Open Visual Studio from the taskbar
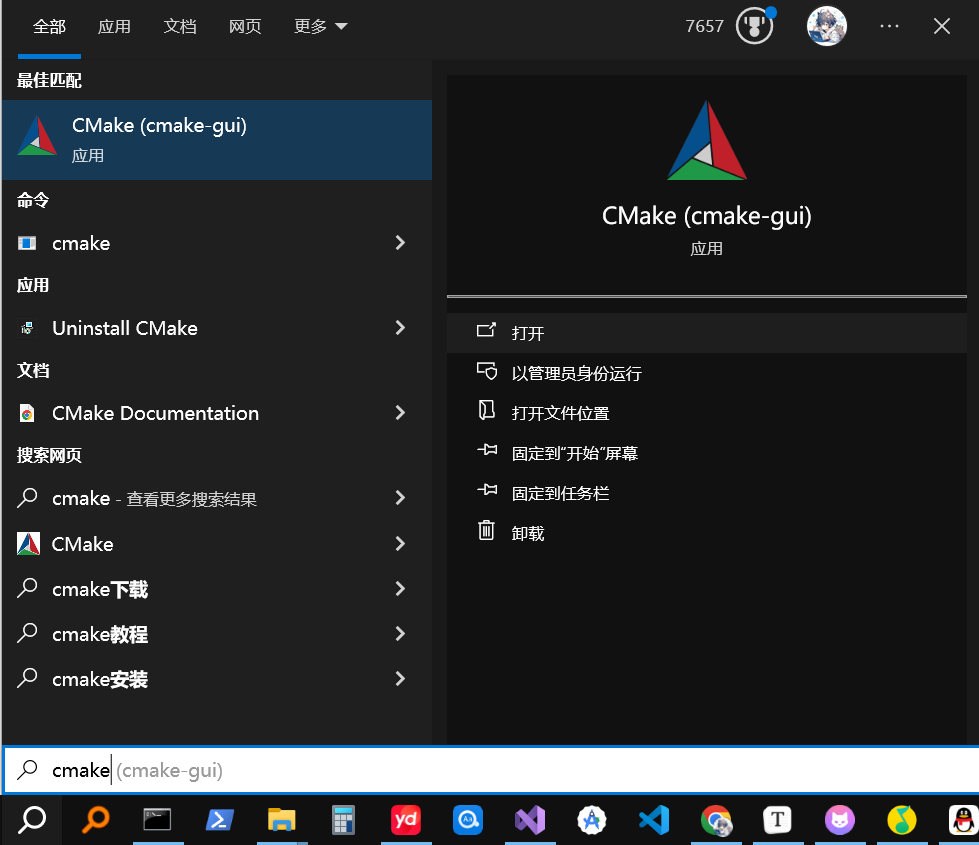Image resolution: width=979 pixels, height=845 pixels. point(529,820)
